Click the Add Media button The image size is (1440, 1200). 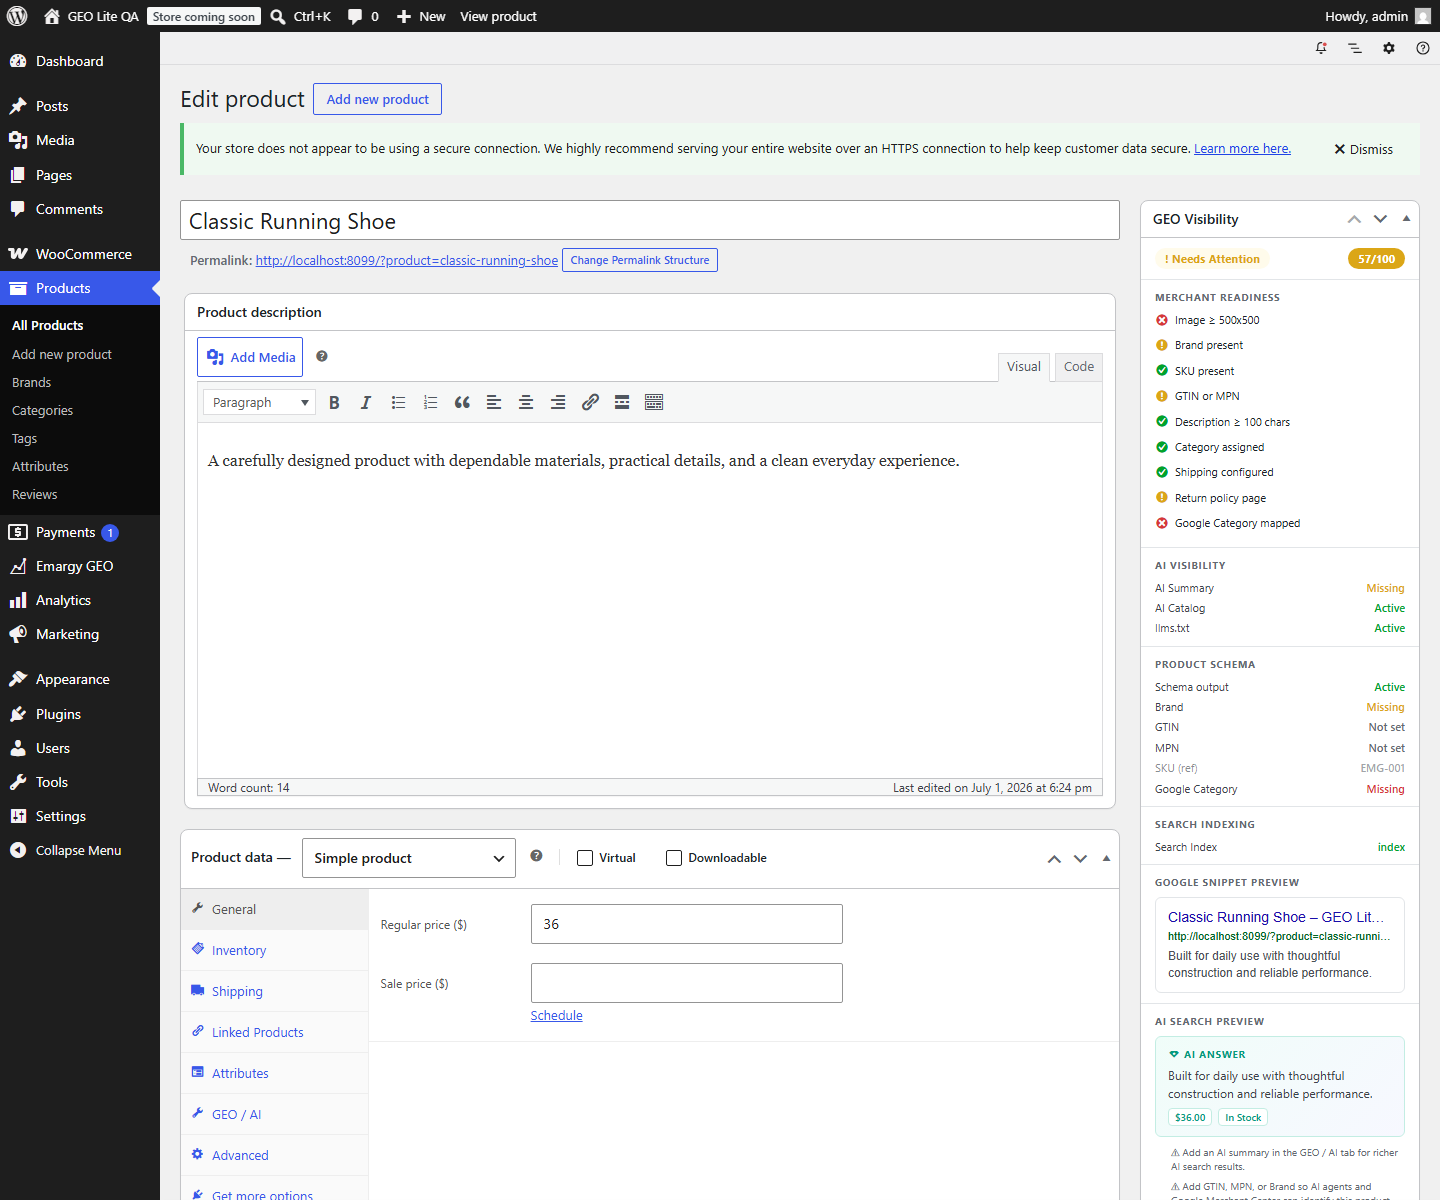(x=250, y=357)
